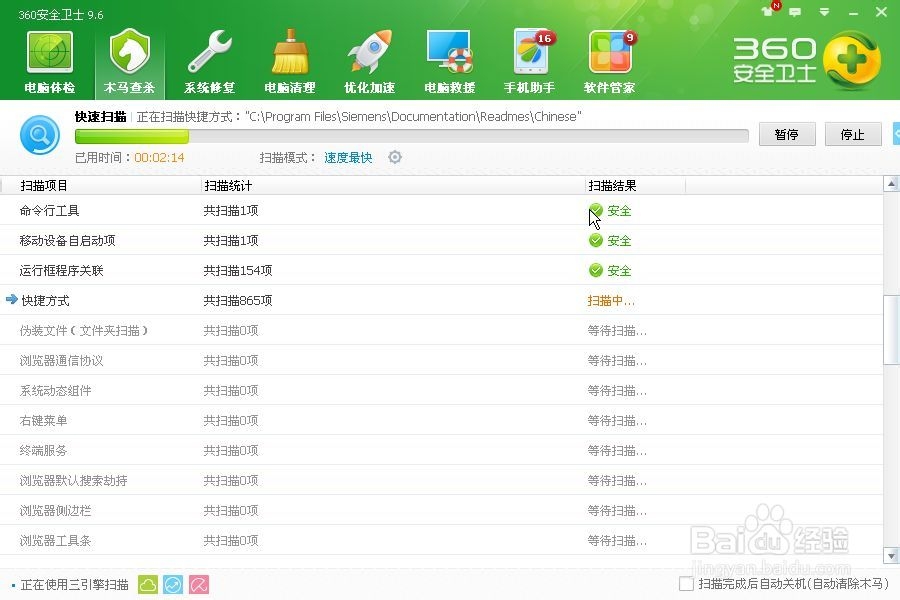Click the notification shirt icon in title bar

768,11
